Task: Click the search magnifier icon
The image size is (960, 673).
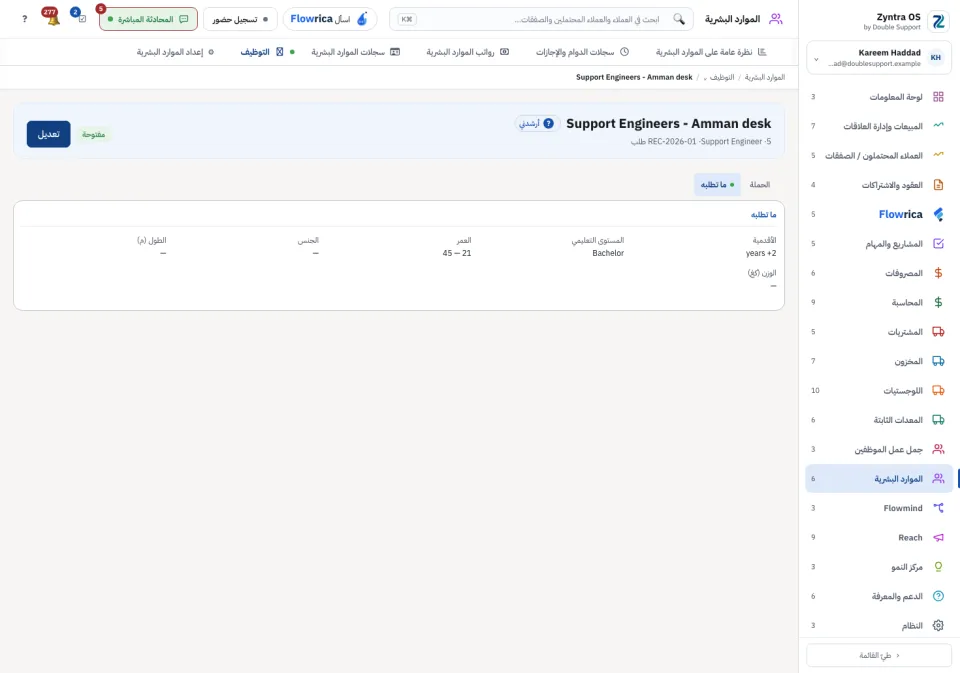Action: (x=679, y=19)
